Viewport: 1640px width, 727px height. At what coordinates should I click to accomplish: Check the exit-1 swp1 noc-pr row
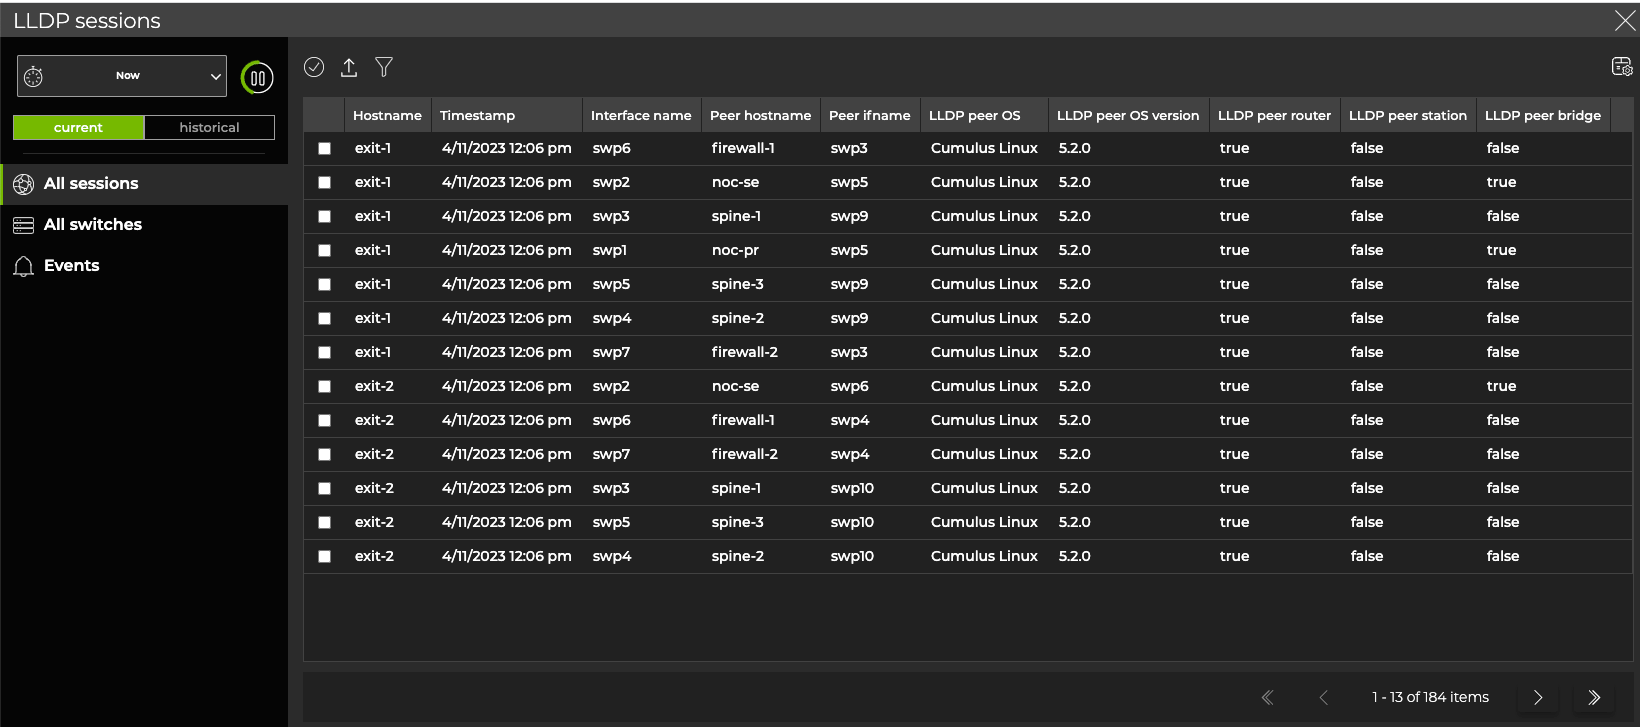pyautogui.click(x=324, y=251)
